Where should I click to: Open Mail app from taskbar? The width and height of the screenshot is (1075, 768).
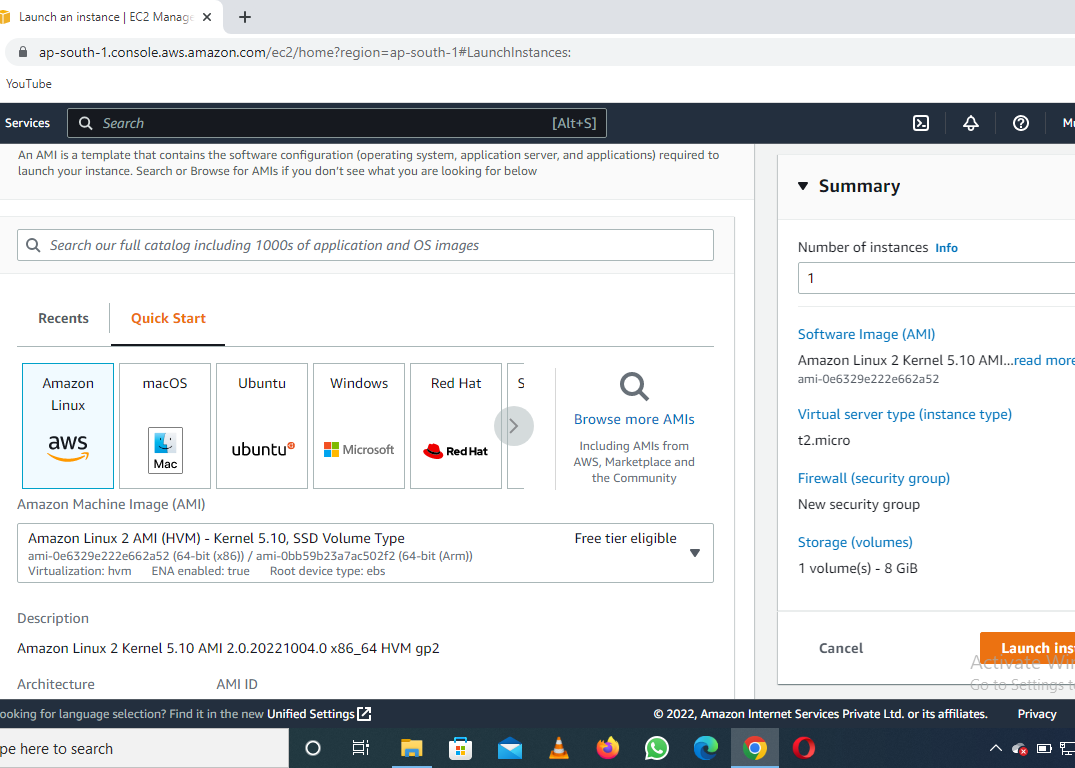click(x=509, y=748)
